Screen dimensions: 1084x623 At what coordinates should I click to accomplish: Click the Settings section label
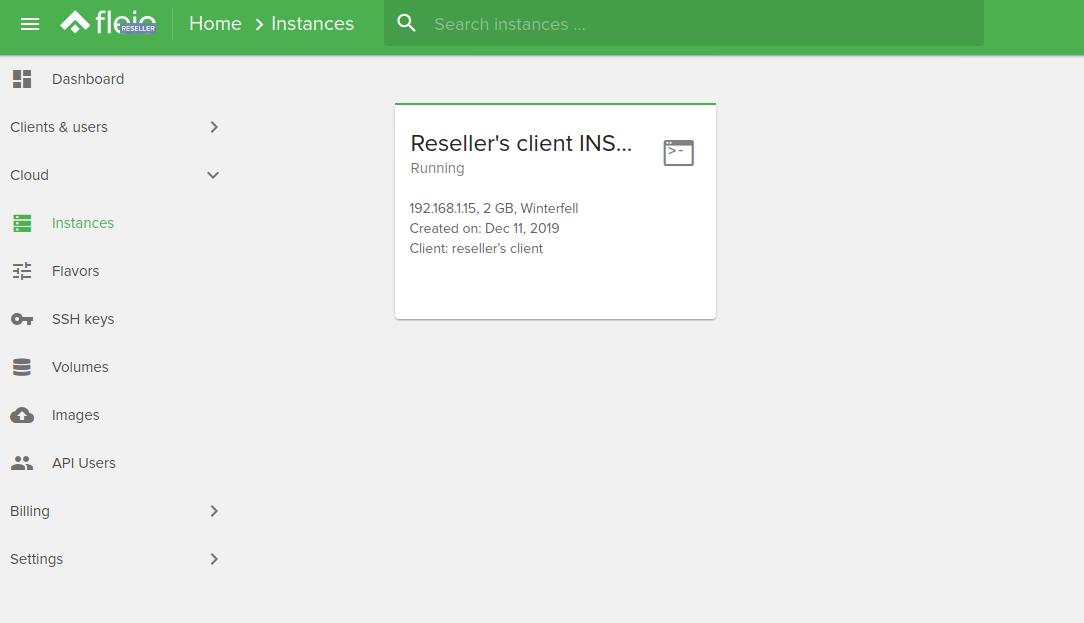coord(37,559)
